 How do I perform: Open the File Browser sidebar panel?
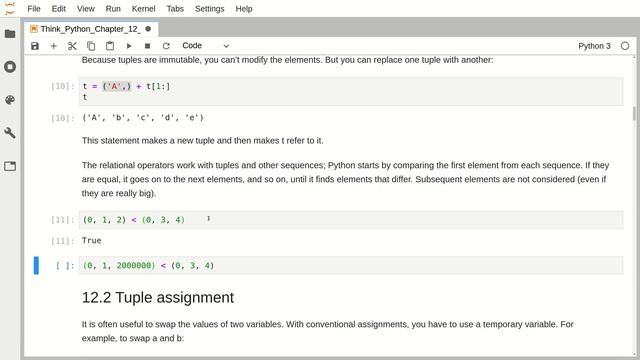point(10,34)
